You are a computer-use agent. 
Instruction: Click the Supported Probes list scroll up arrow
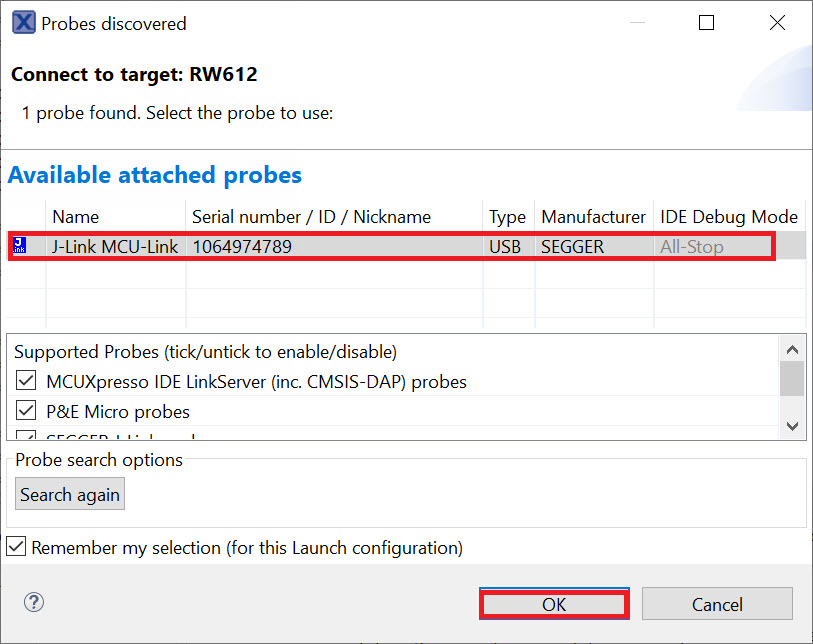[x=792, y=350]
